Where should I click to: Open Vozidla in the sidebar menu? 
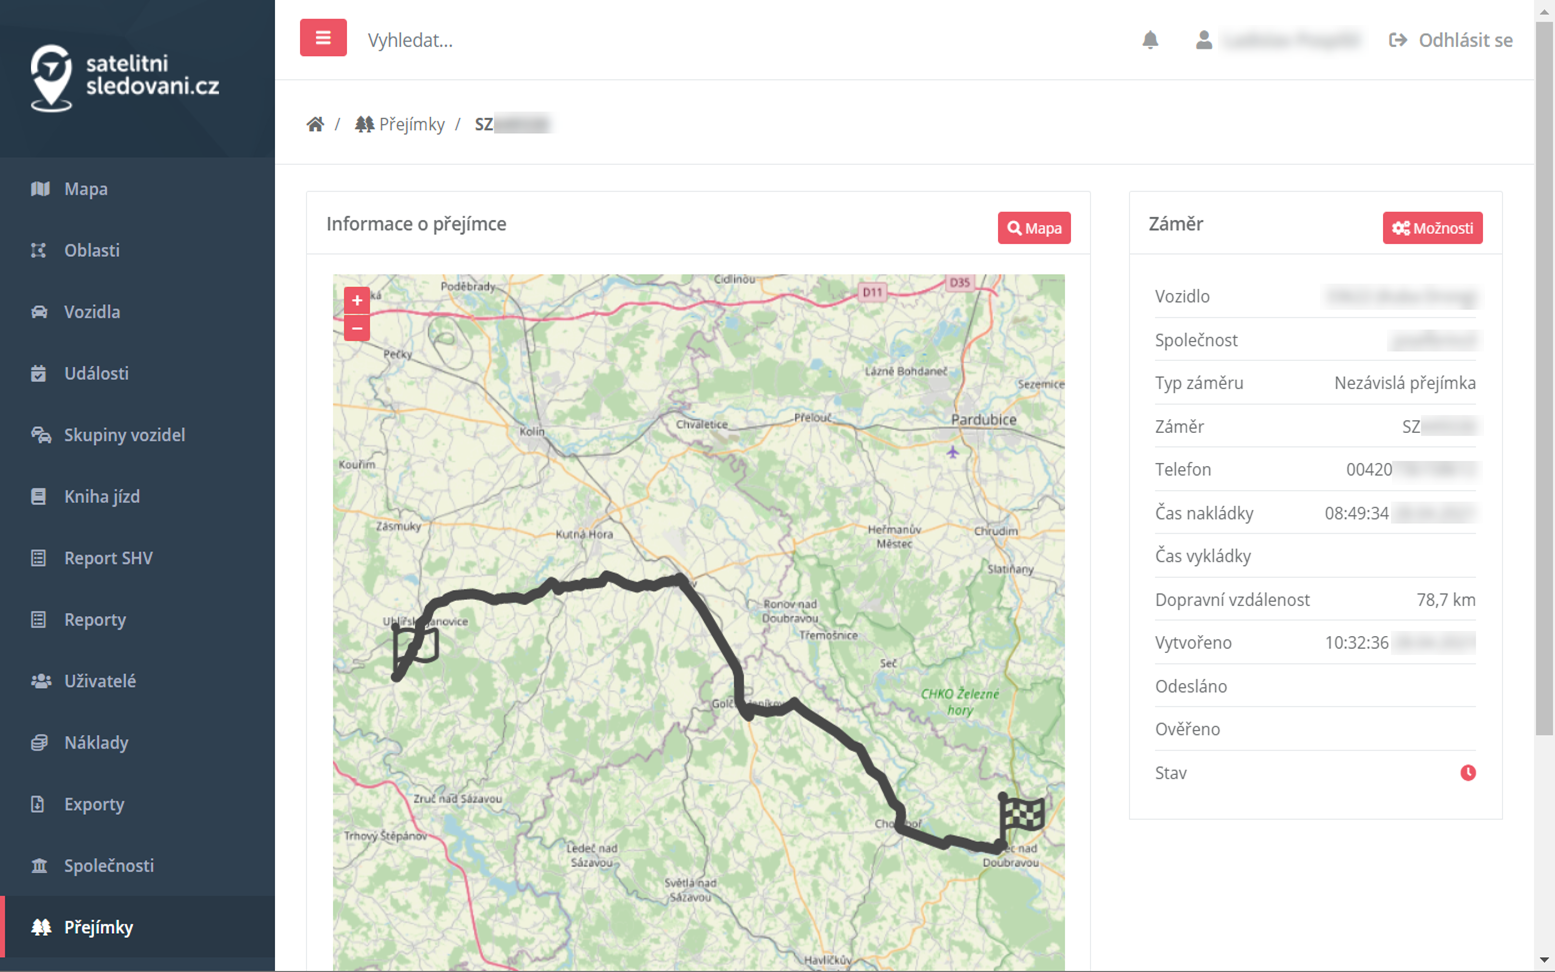coord(92,312)
